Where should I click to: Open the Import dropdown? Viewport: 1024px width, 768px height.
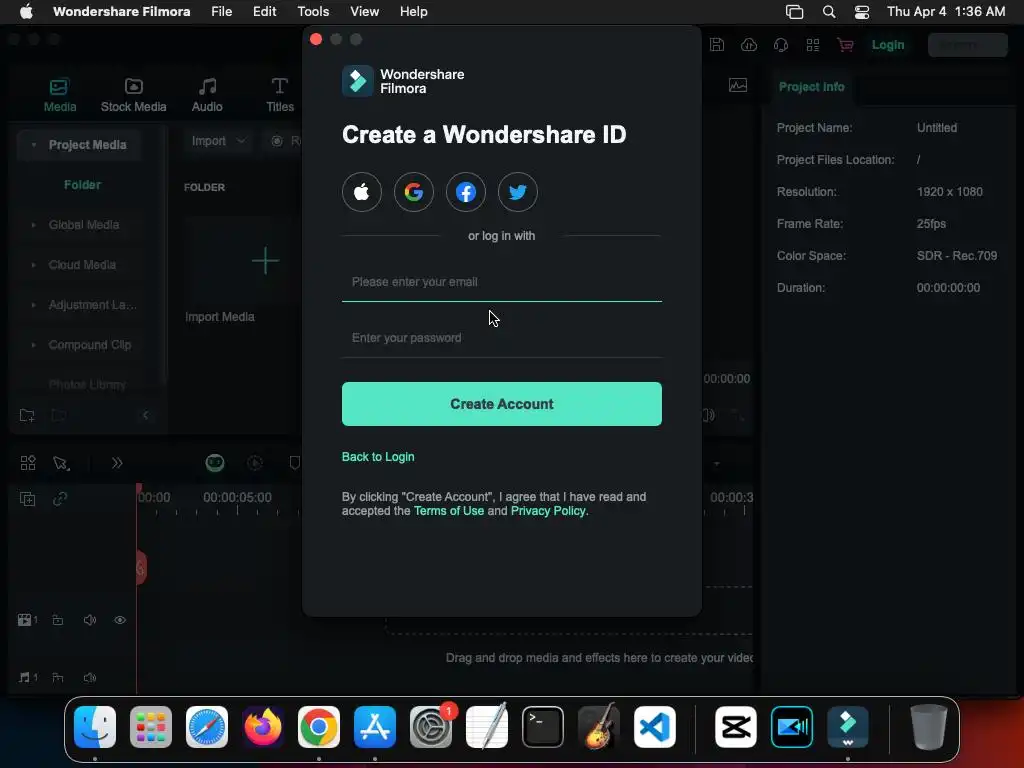point(217,140)
